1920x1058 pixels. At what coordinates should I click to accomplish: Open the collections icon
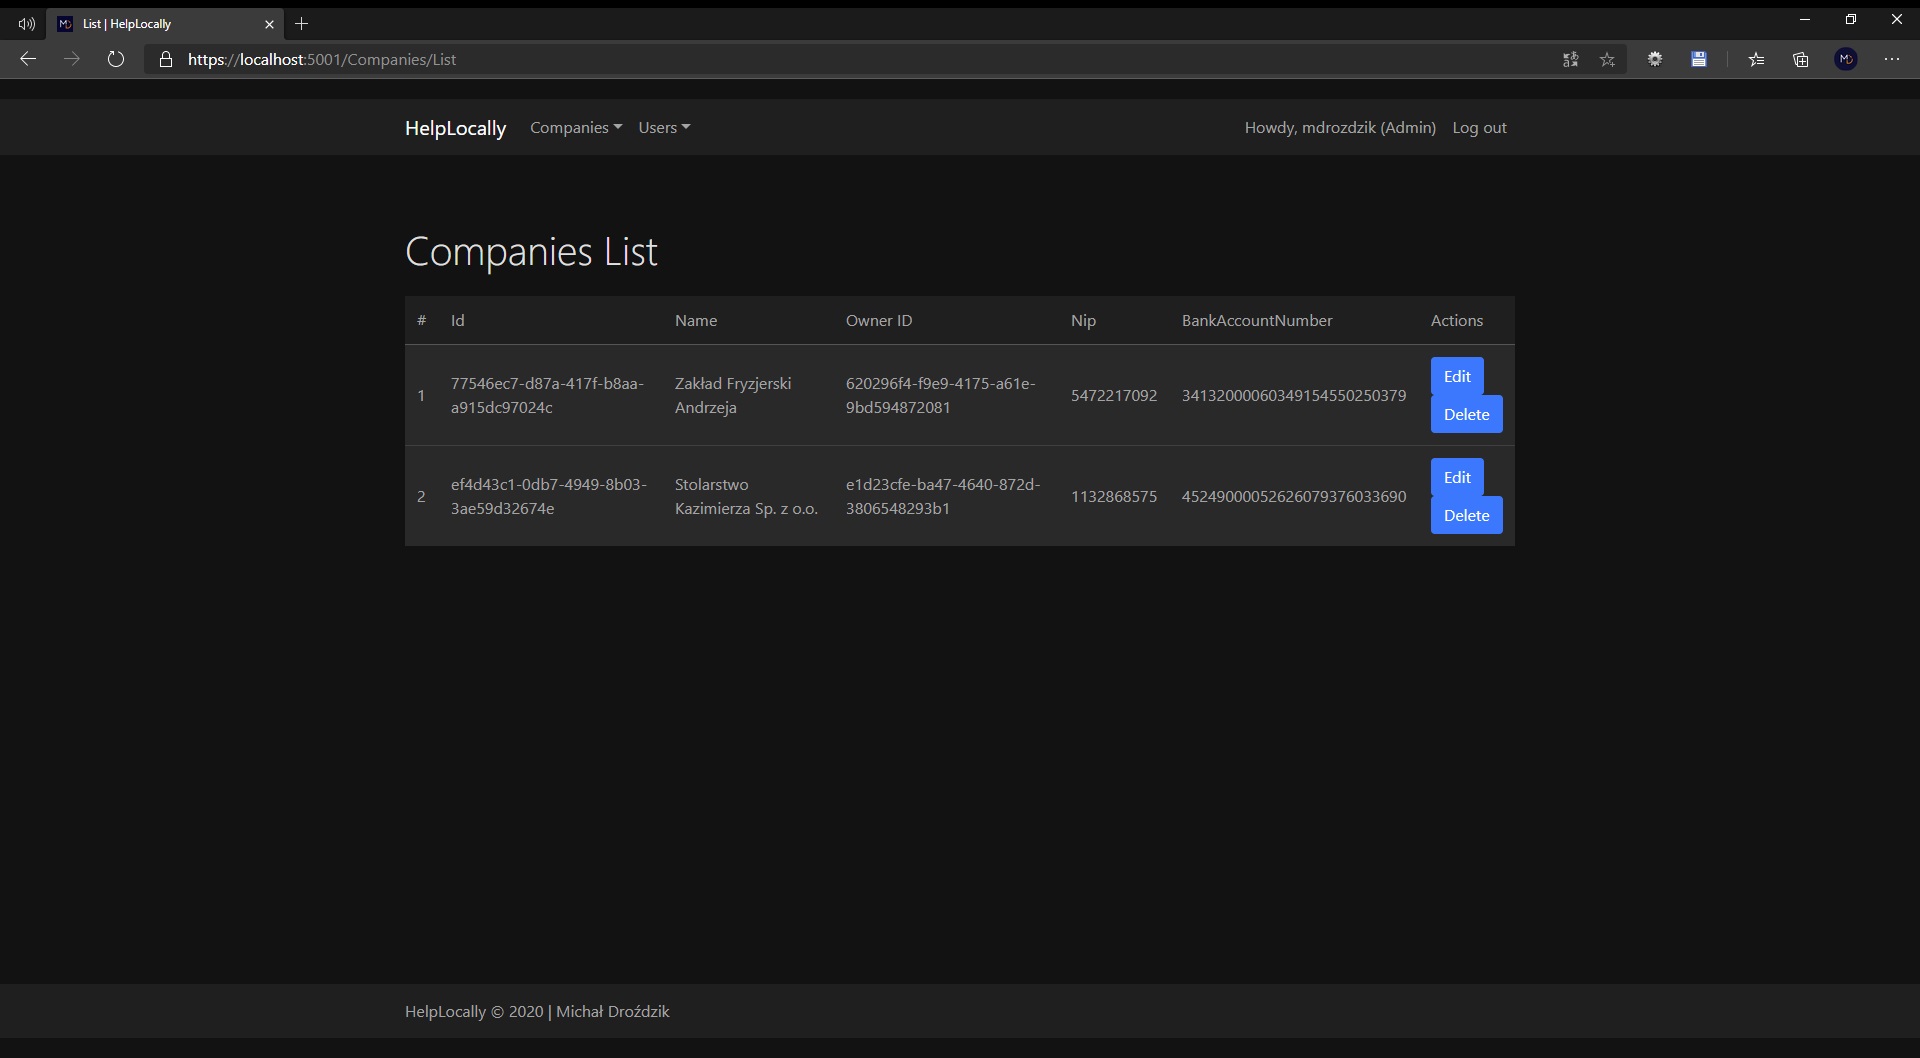pos(1801,59)
